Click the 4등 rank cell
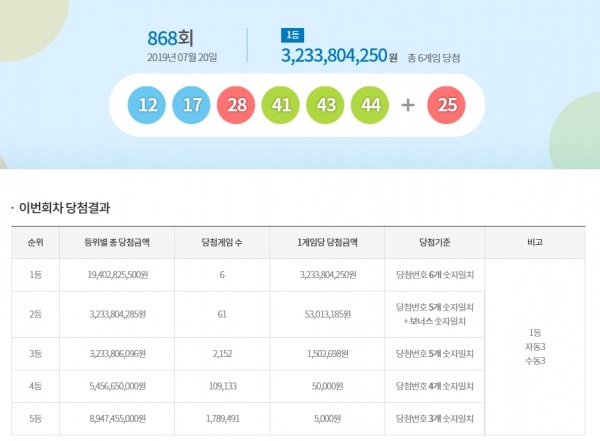 (36, 386)
